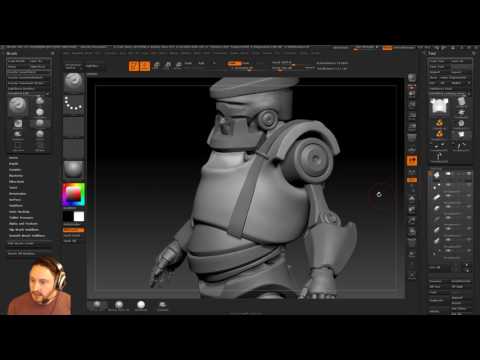The height and width of the screenshot is (360, 480).
Task: Click the orange highlighted button below the color swatches
Action: [74, 230]
